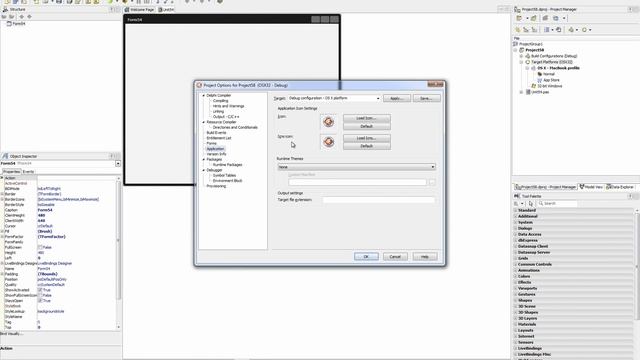
Task: Click the grey stacked icon in Project Manager's top row
Action: (545, 18)
